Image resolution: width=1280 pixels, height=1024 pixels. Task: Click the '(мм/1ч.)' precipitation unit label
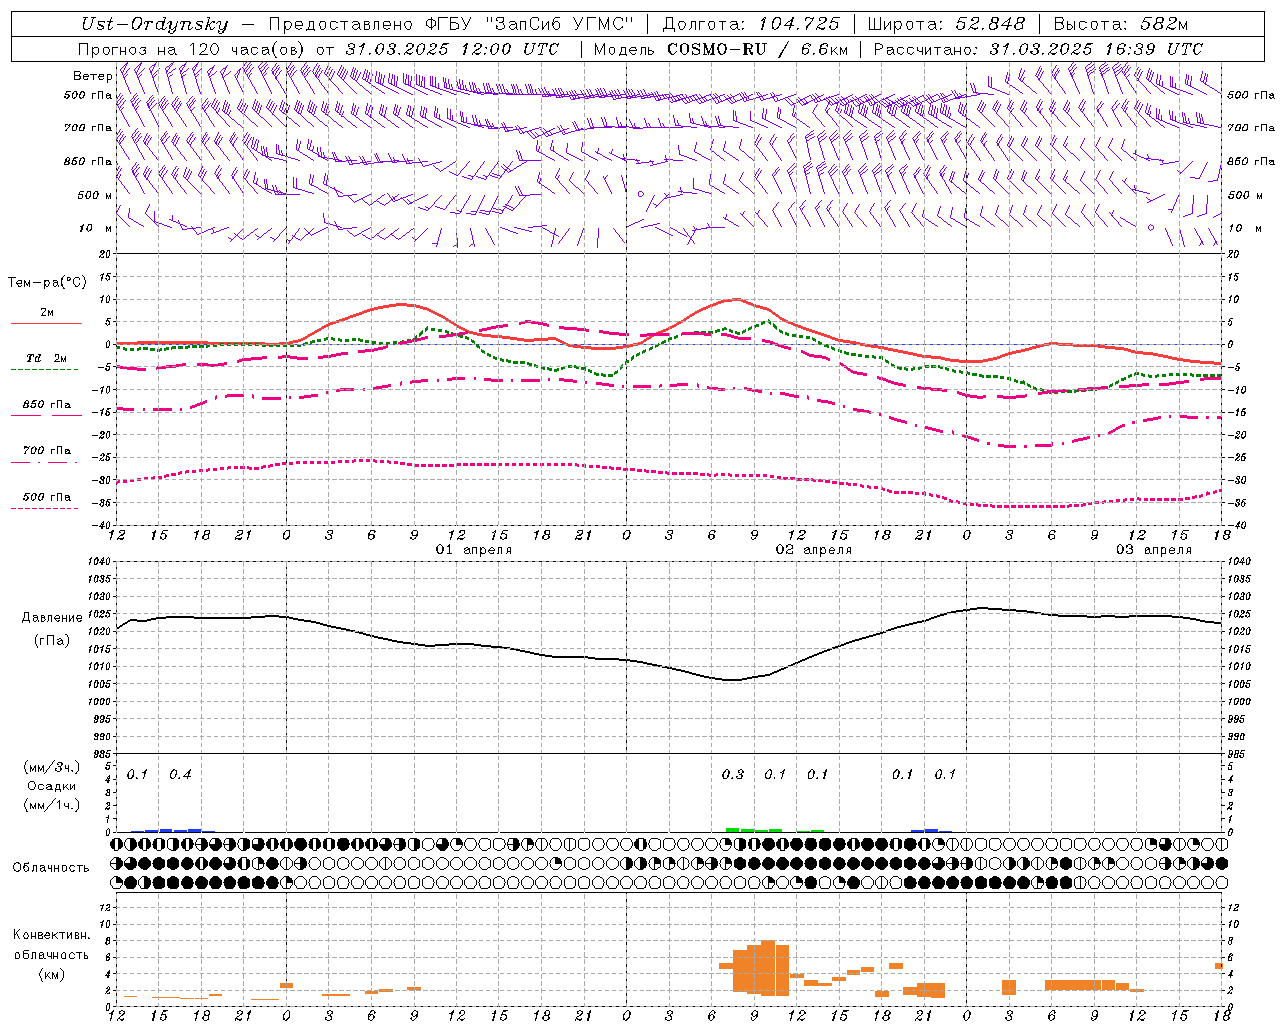(52, 805)
